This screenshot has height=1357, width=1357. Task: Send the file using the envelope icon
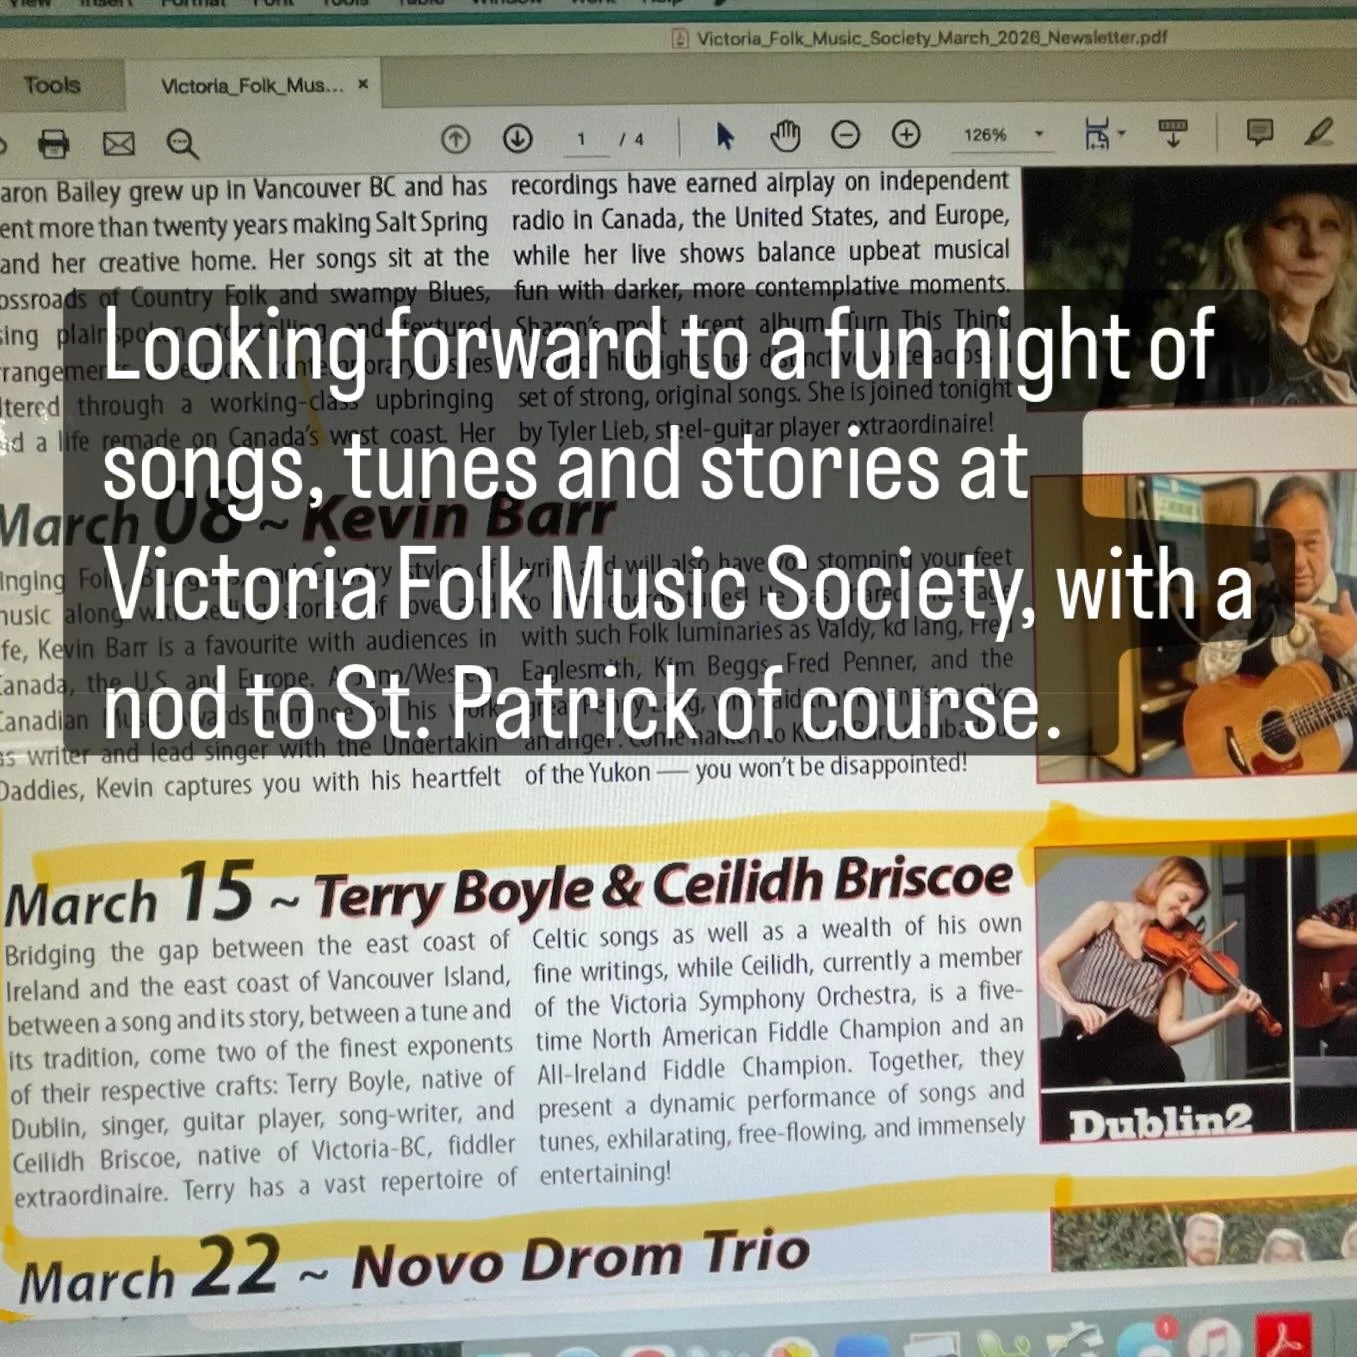pos(119,144)
